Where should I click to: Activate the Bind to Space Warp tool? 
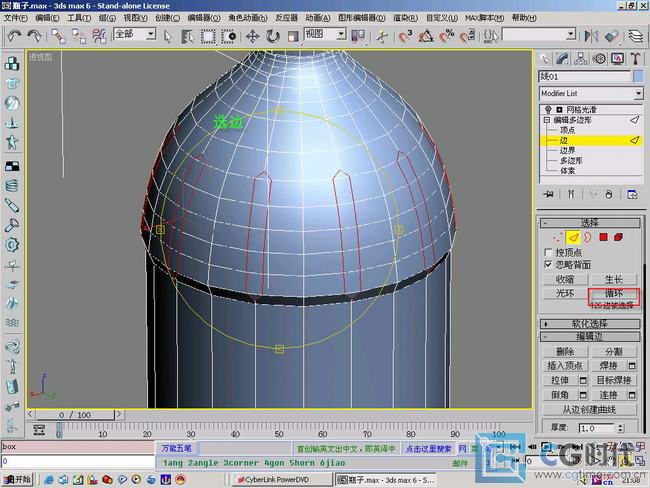(99, 36)
